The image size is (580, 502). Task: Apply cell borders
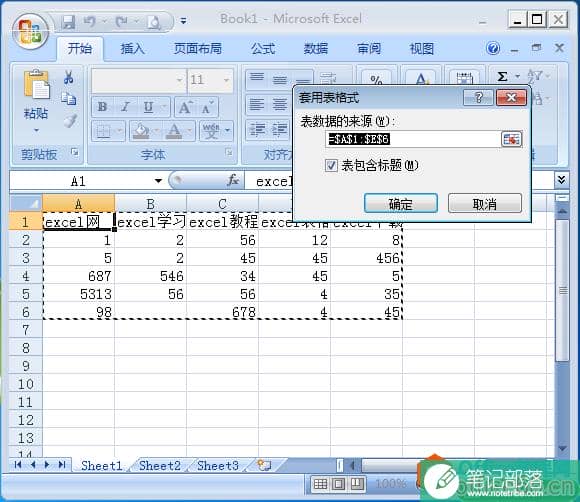coord(104,131)
